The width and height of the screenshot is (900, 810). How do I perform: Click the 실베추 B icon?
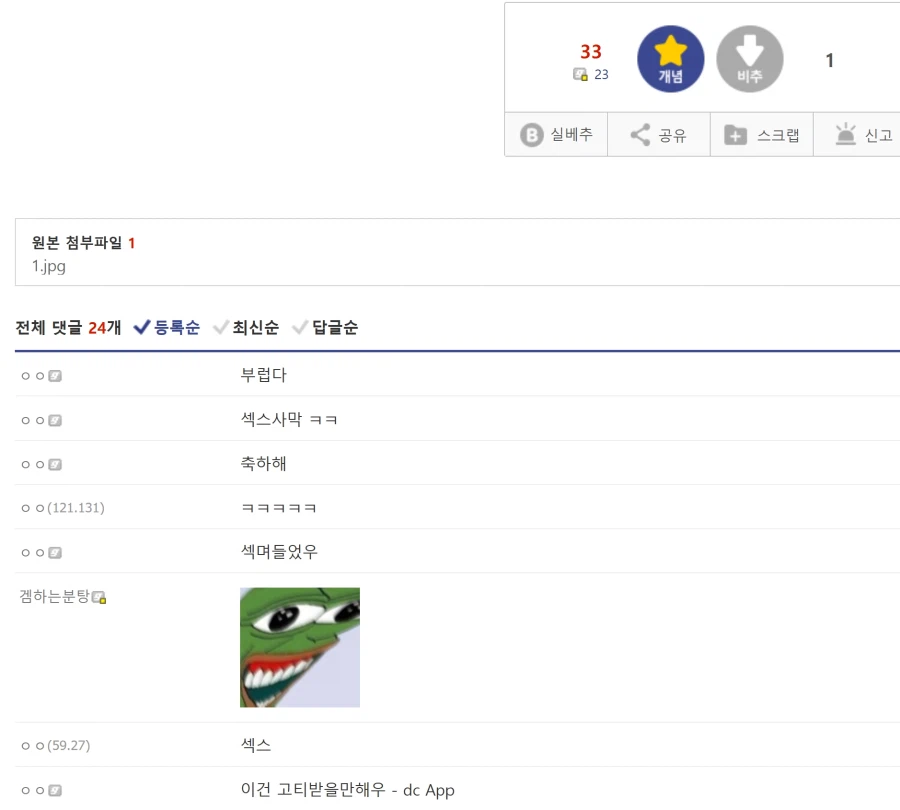556,134
